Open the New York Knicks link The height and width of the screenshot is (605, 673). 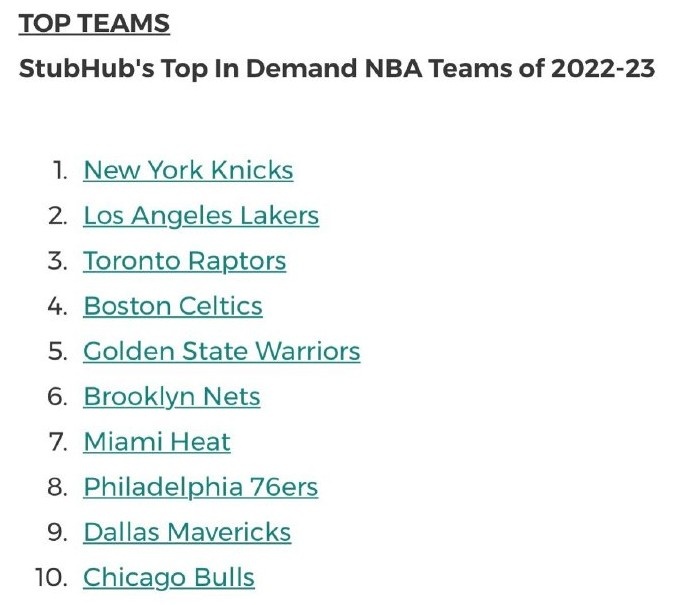pos(188,170)
